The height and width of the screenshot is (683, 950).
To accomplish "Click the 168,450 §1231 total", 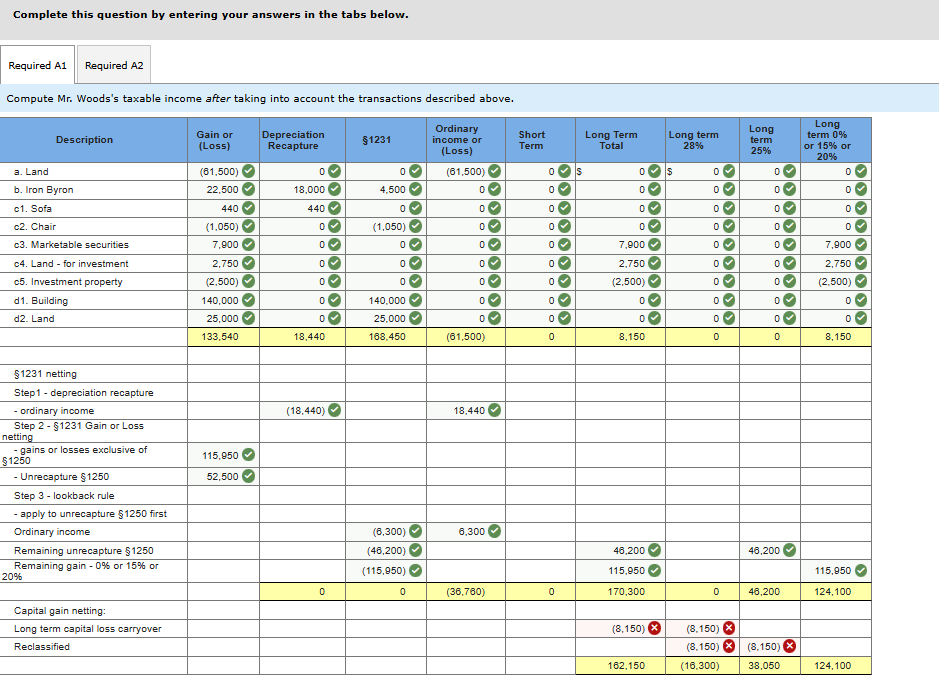I will (x=387, y=336).
